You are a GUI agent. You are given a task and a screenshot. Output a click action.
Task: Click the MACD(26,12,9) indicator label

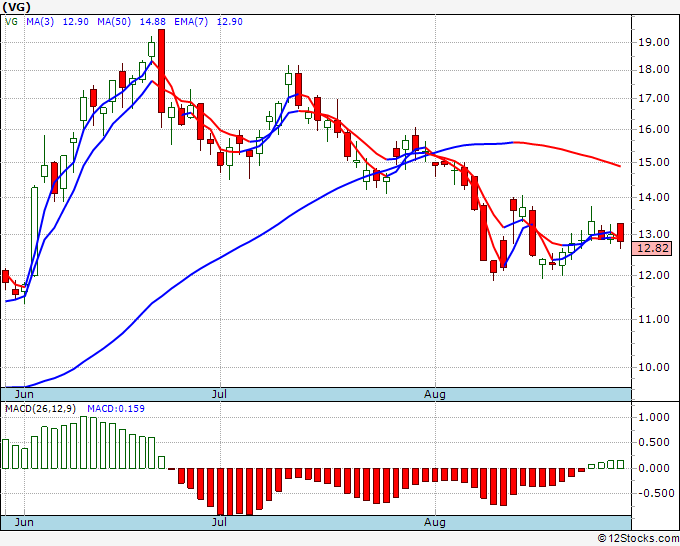pyautogui.click(x=41, y=409)
